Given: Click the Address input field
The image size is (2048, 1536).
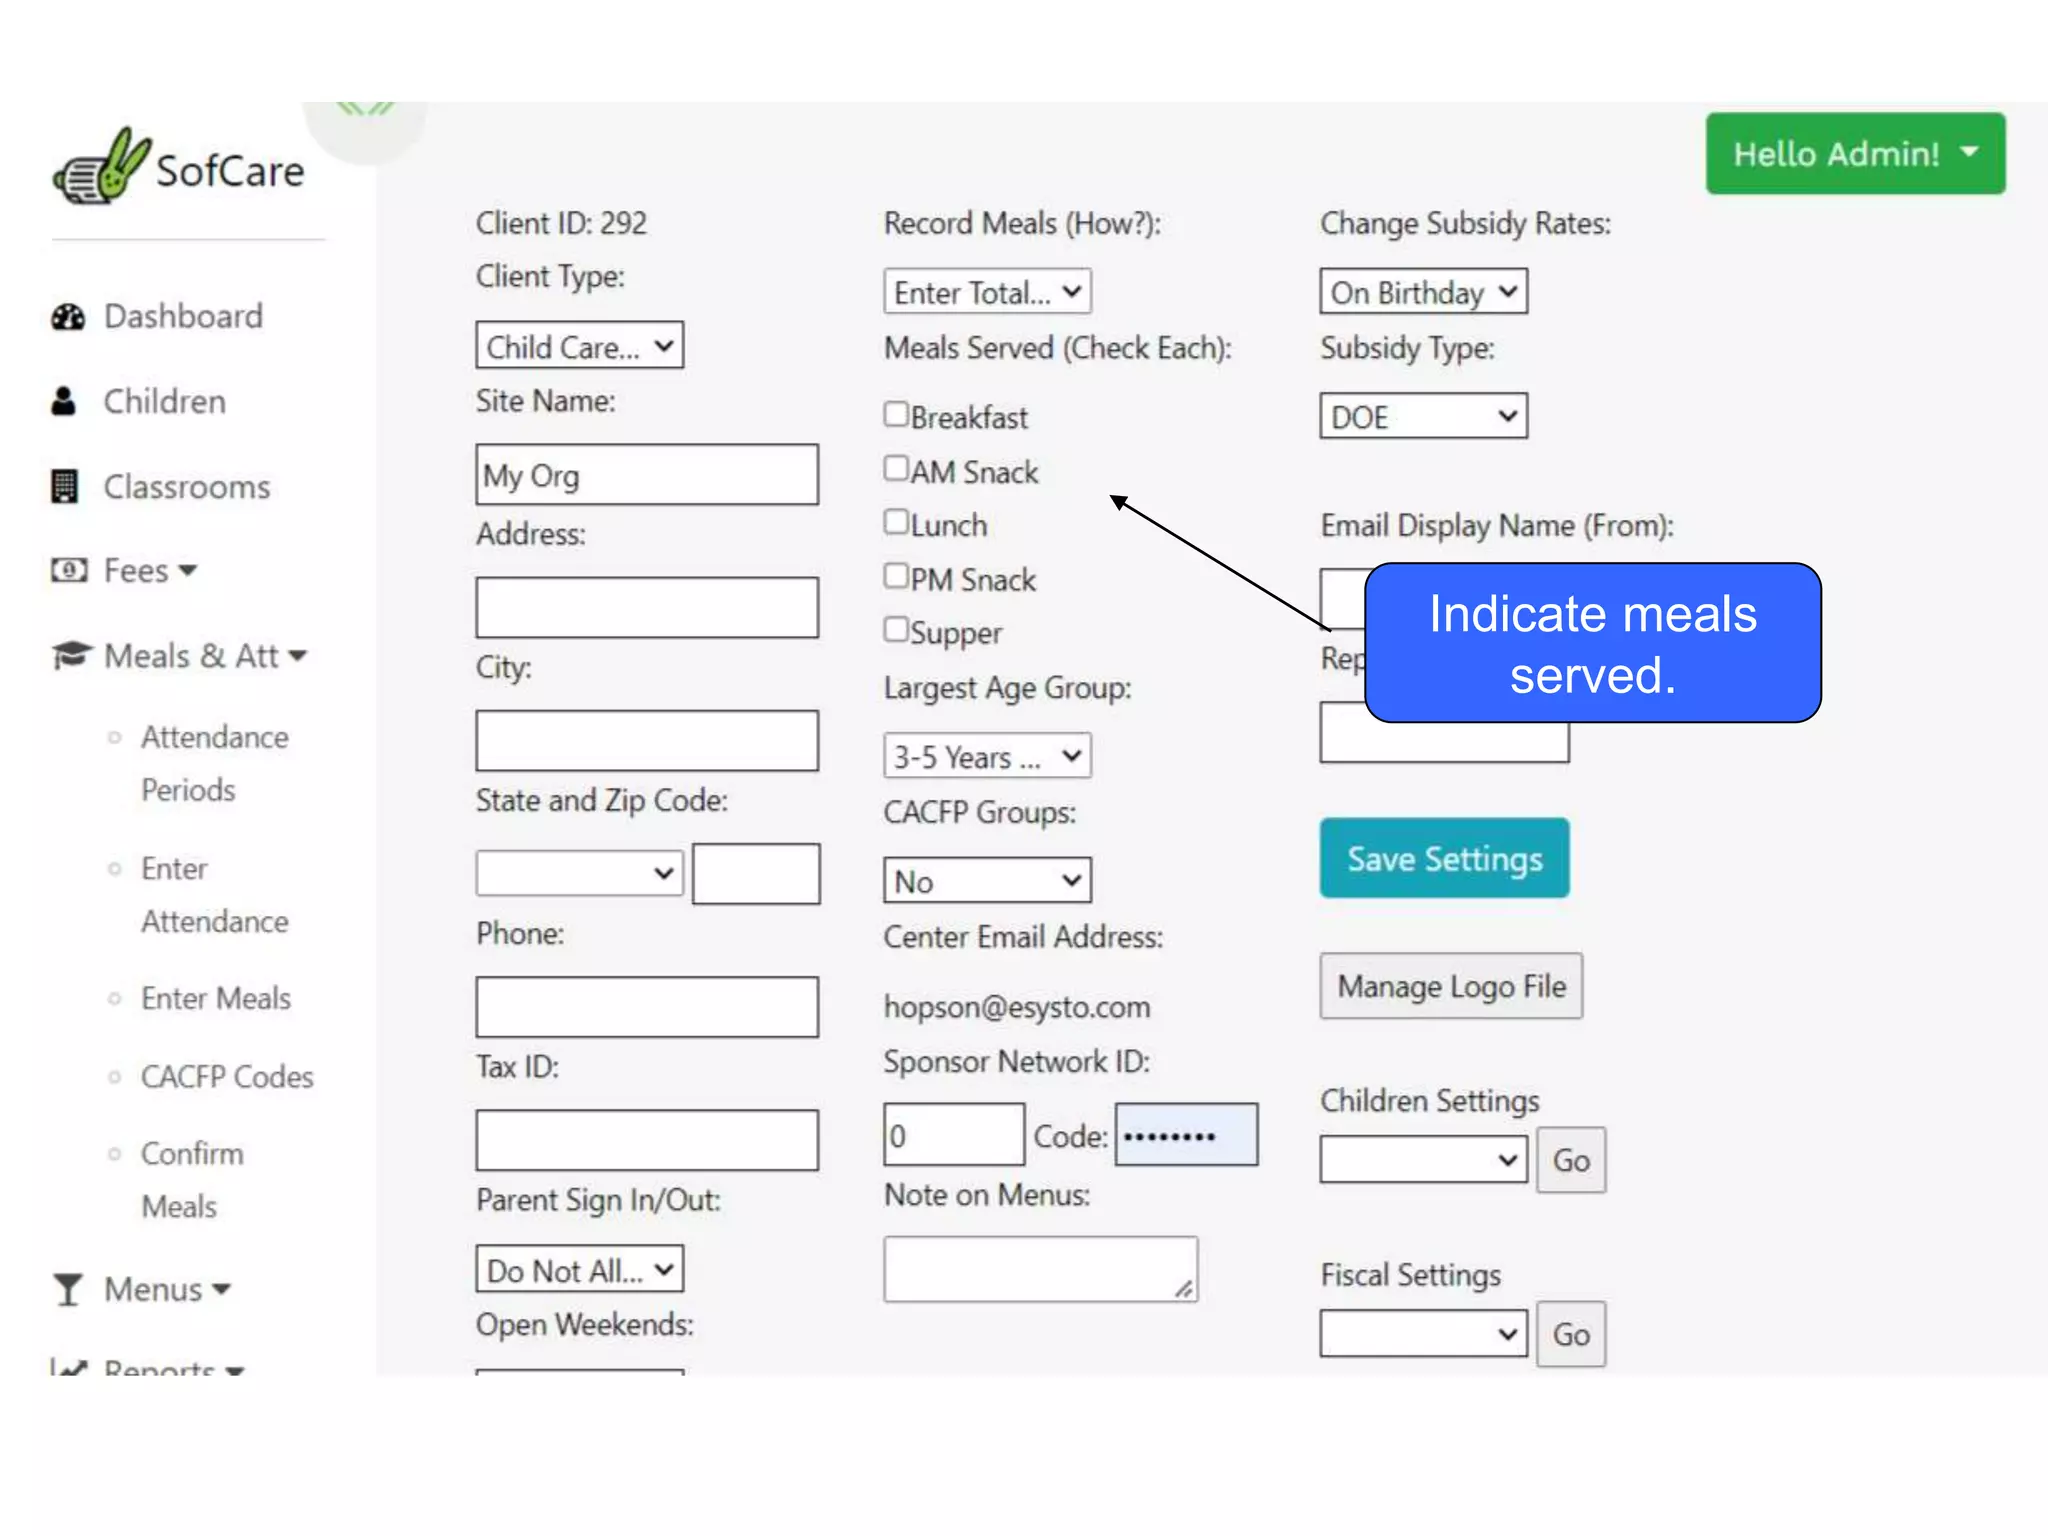Looking at the screenshot, I should pos(647,608).
